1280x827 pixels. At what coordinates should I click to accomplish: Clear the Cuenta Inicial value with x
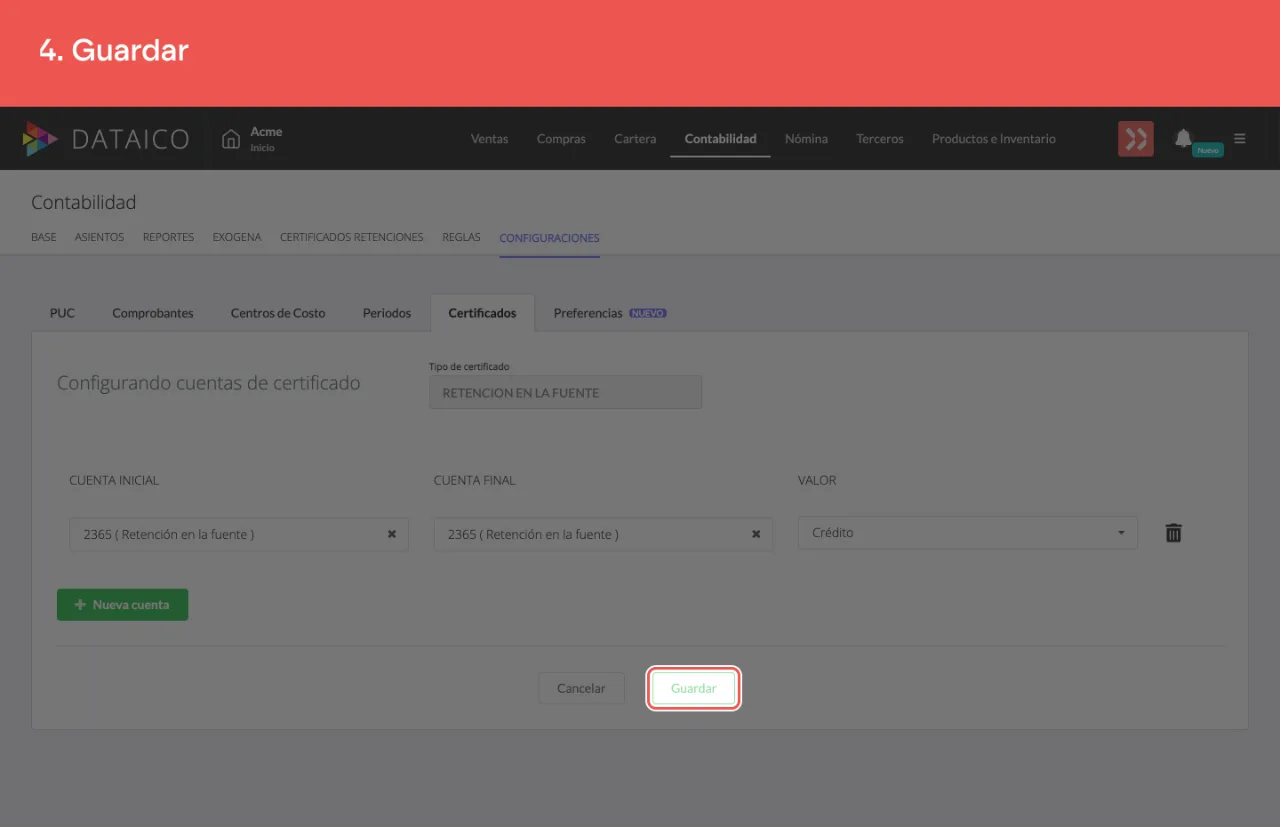click(x=392, y=534)
